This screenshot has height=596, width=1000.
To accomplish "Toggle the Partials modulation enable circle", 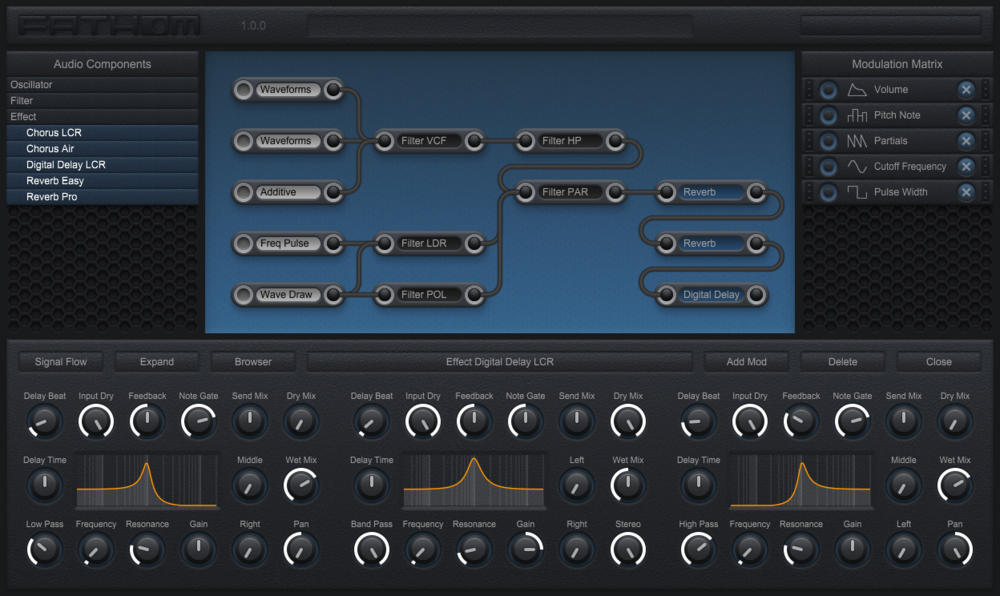I will 828,141.
